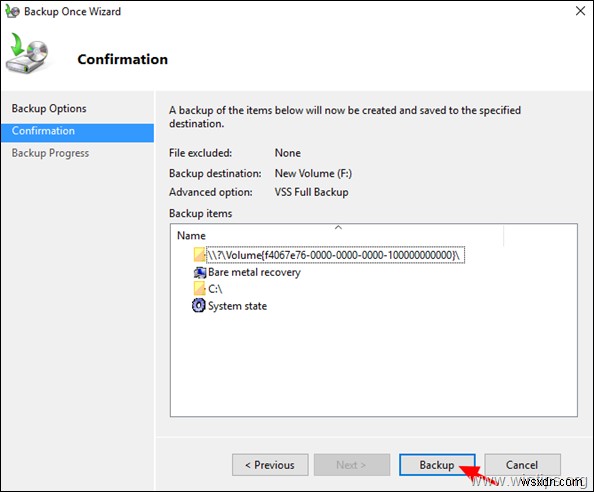Click the 'None' file excluded value
This screenshot has height=492, width=594.
click(288, 153)
